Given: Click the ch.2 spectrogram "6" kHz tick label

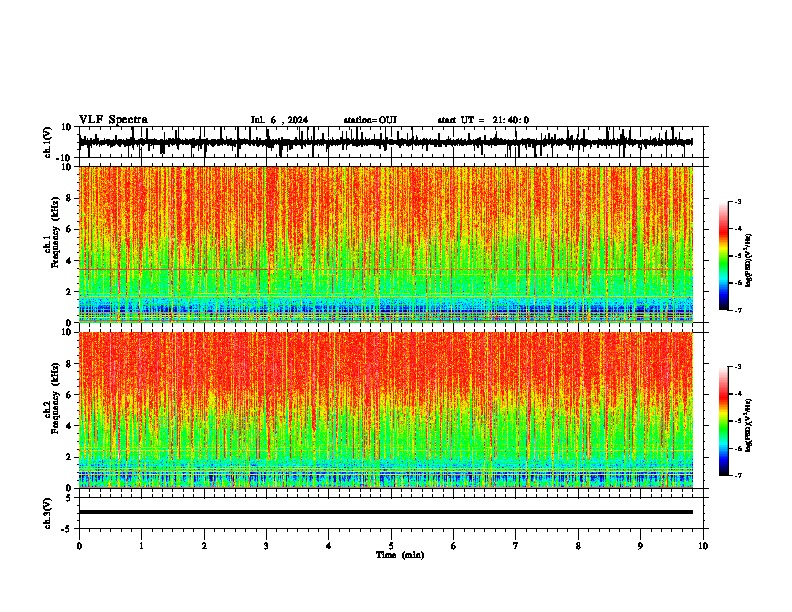Looking at the screenshot, I should (x=69, y=395).
